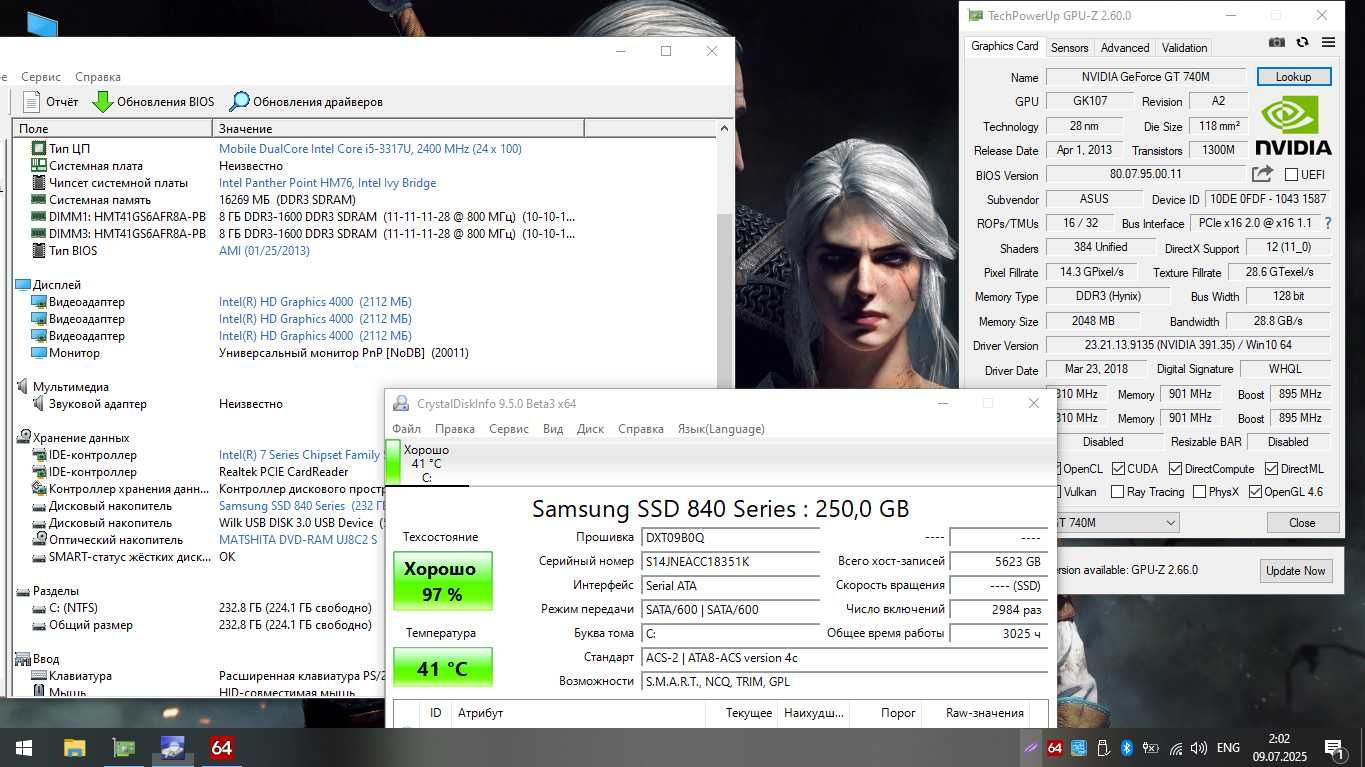The image size is (1365, 767).
Task: Open the Файл menu in CrystalDiskInfo
Action: tap(406, 429)
